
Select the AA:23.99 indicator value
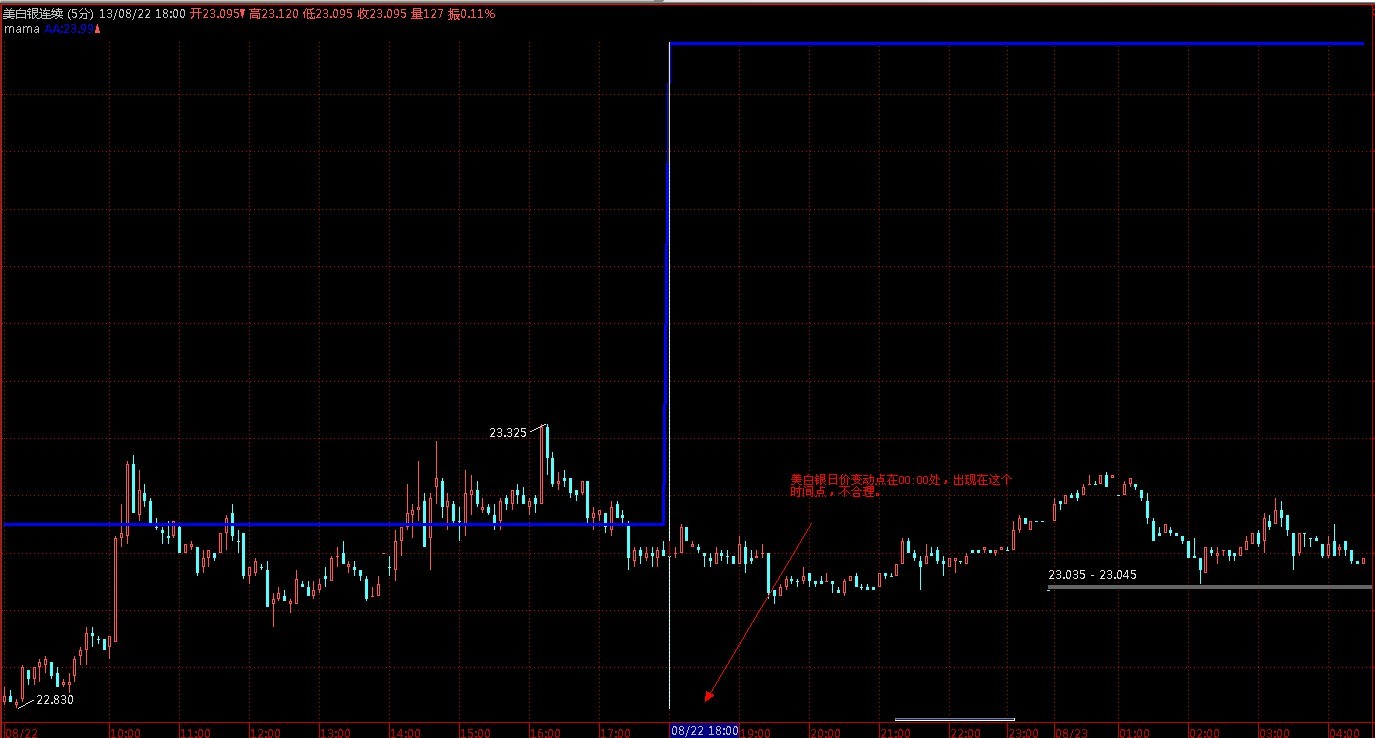pos(68,30)
